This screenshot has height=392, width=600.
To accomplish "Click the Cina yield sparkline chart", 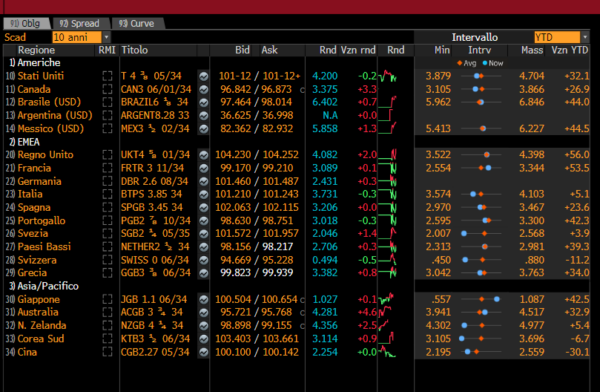I will coord(386,352).
